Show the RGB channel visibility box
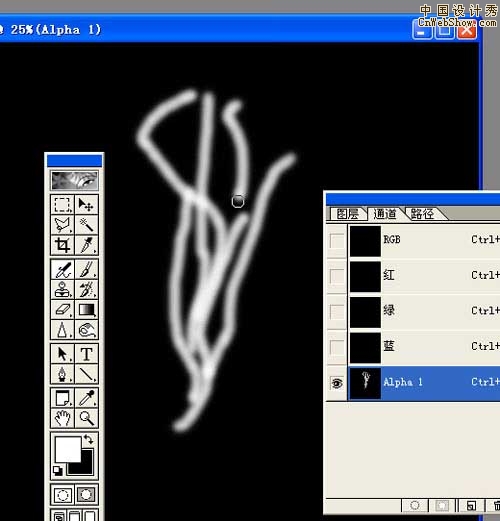 click(x=337, y=241)
